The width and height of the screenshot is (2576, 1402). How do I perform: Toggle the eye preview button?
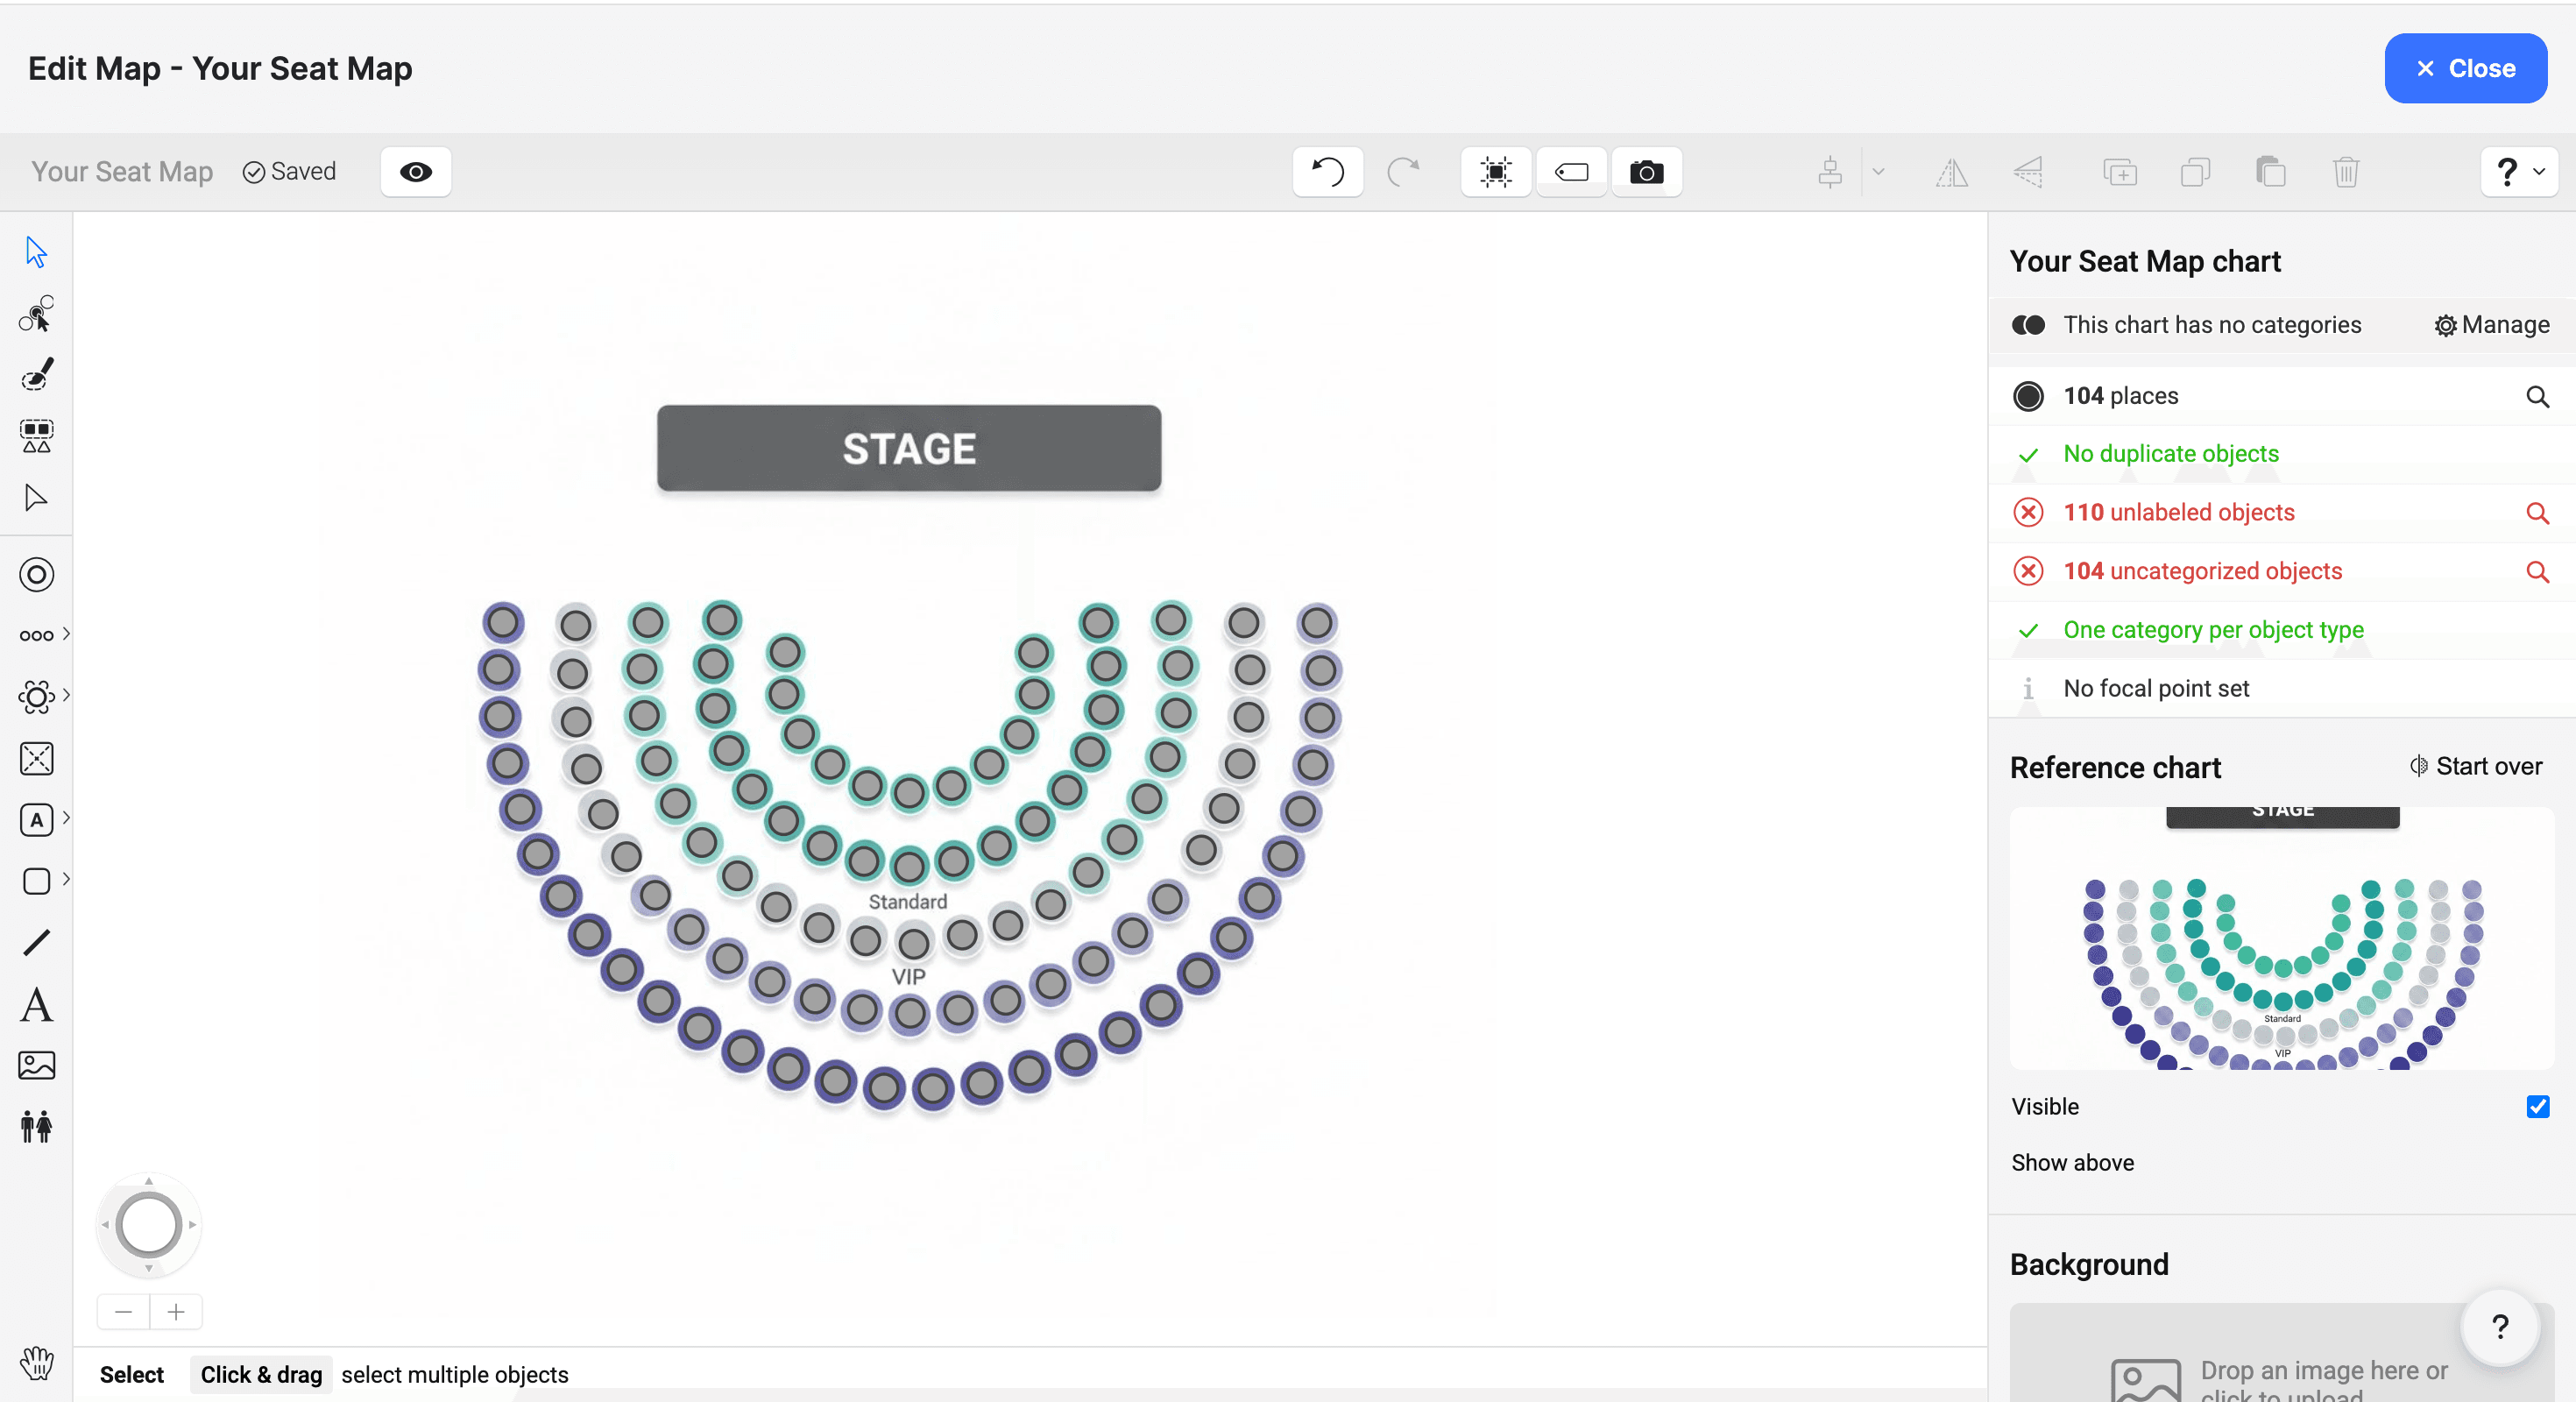click(416, 172)
